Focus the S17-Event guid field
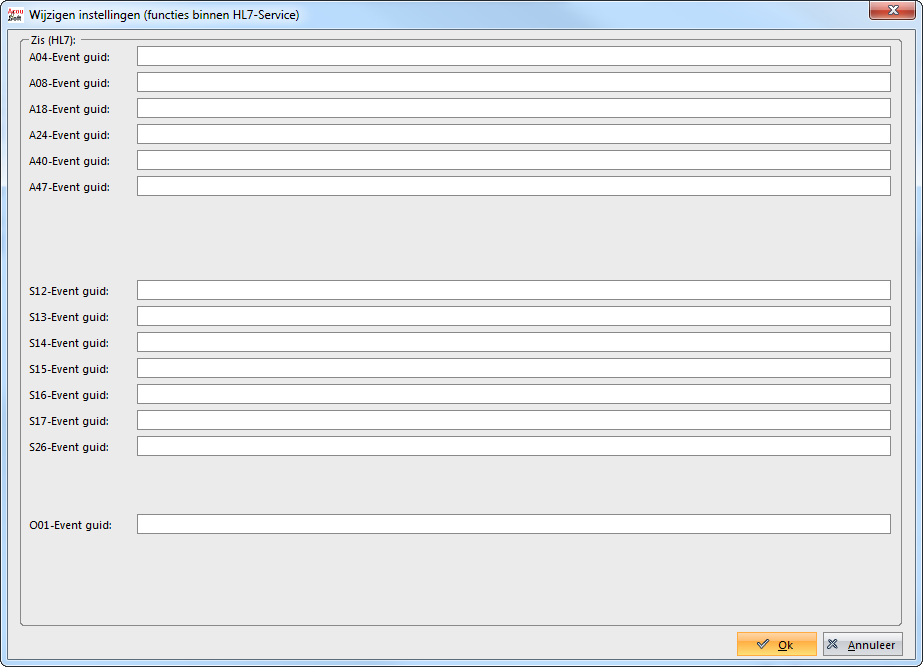 point(513,420)
